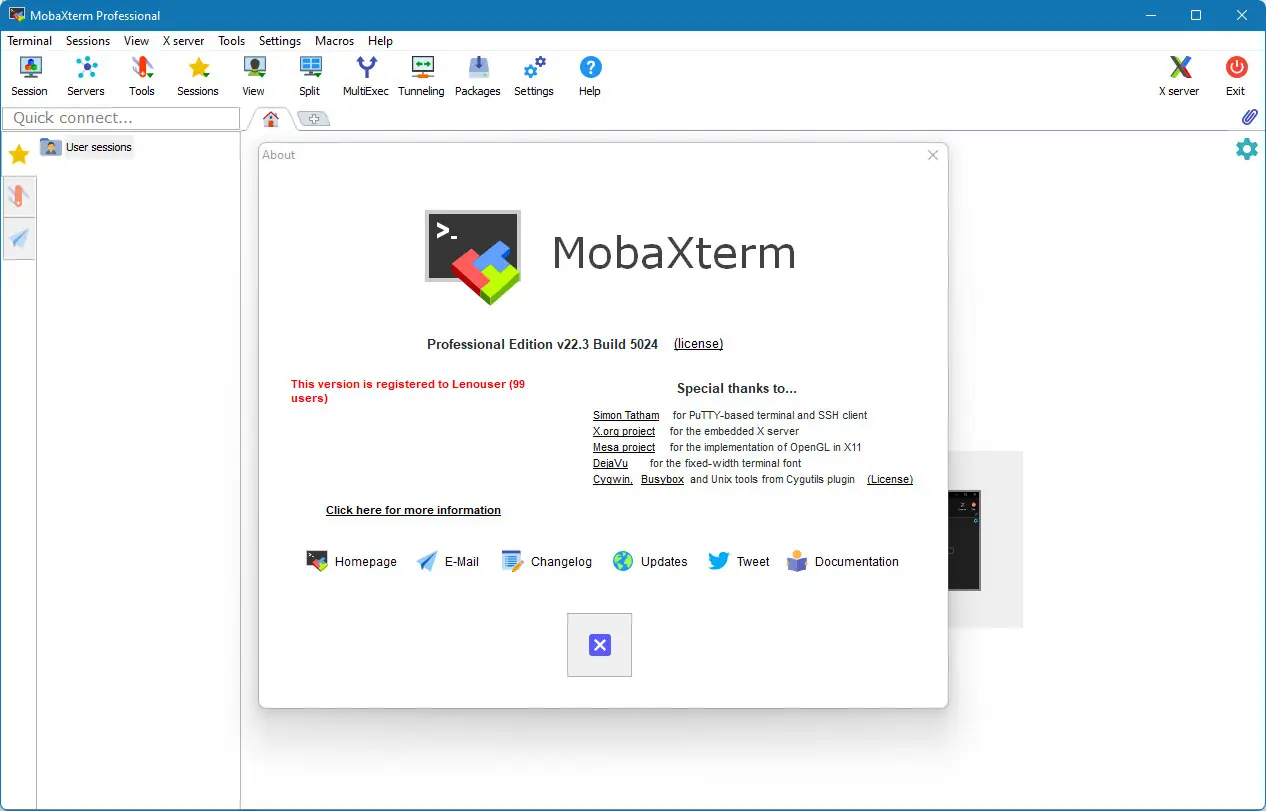Viewport: 1266px width, 811px height.
Task: Click the Split toolbar icon
Action: tap(310, 76)
